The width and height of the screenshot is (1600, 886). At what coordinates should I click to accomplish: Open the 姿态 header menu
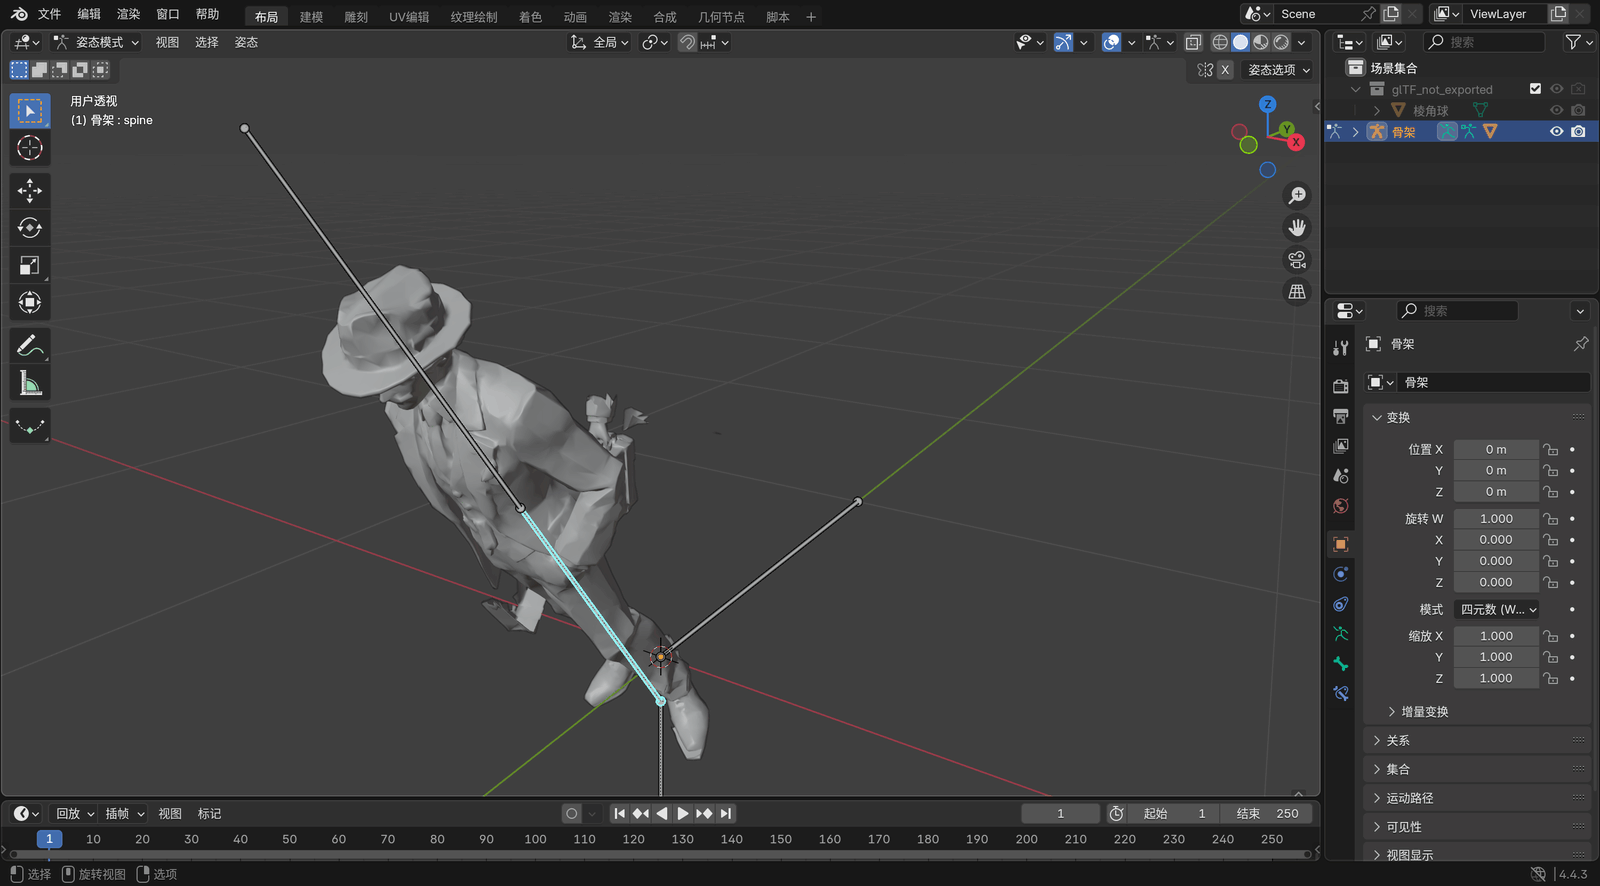(x=246, y=42)
